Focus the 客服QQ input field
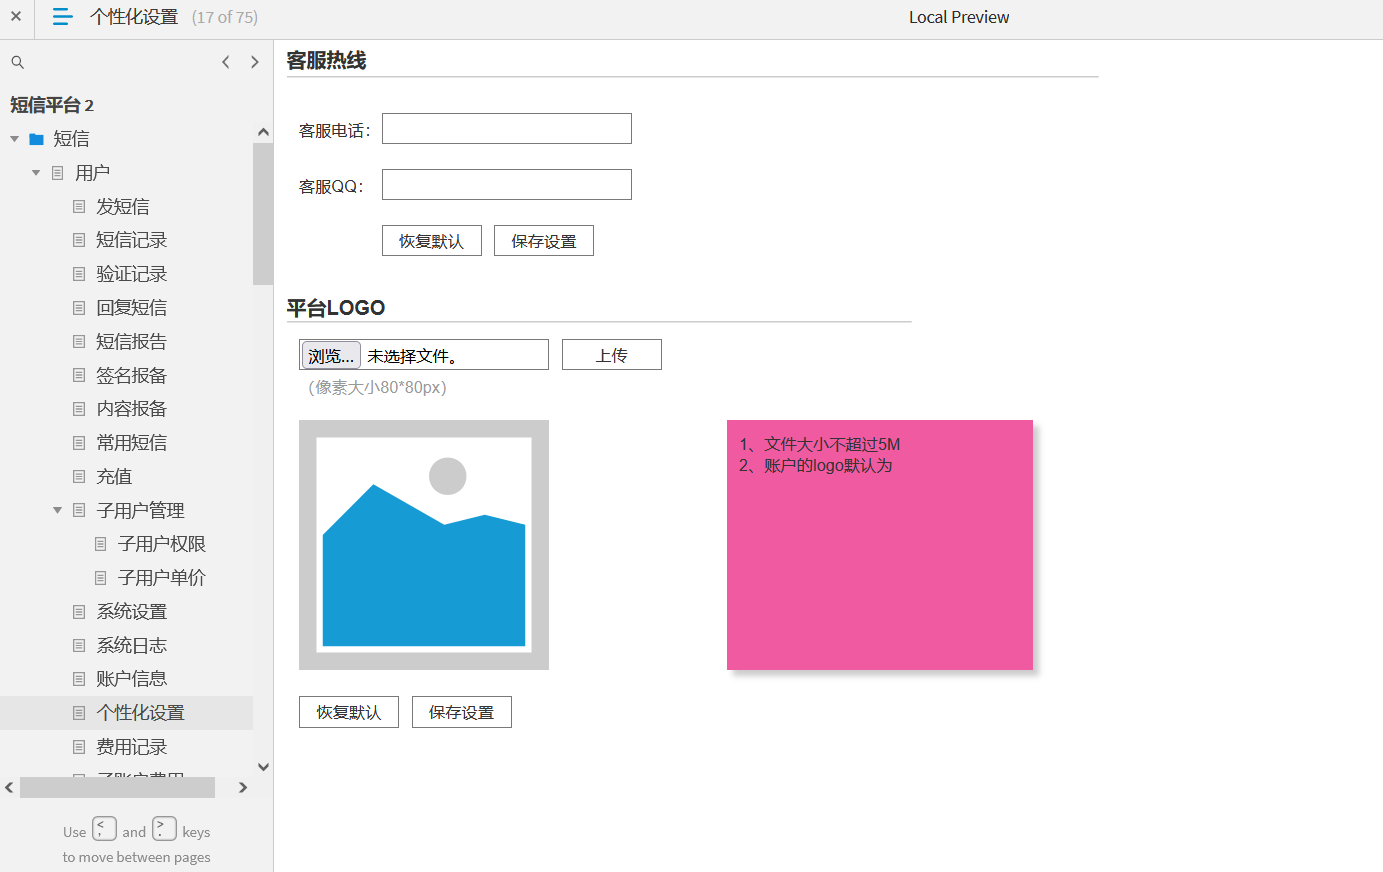The width and height of the screenshot is (1383, 872). pyautogui.click(x=507, y=185)
